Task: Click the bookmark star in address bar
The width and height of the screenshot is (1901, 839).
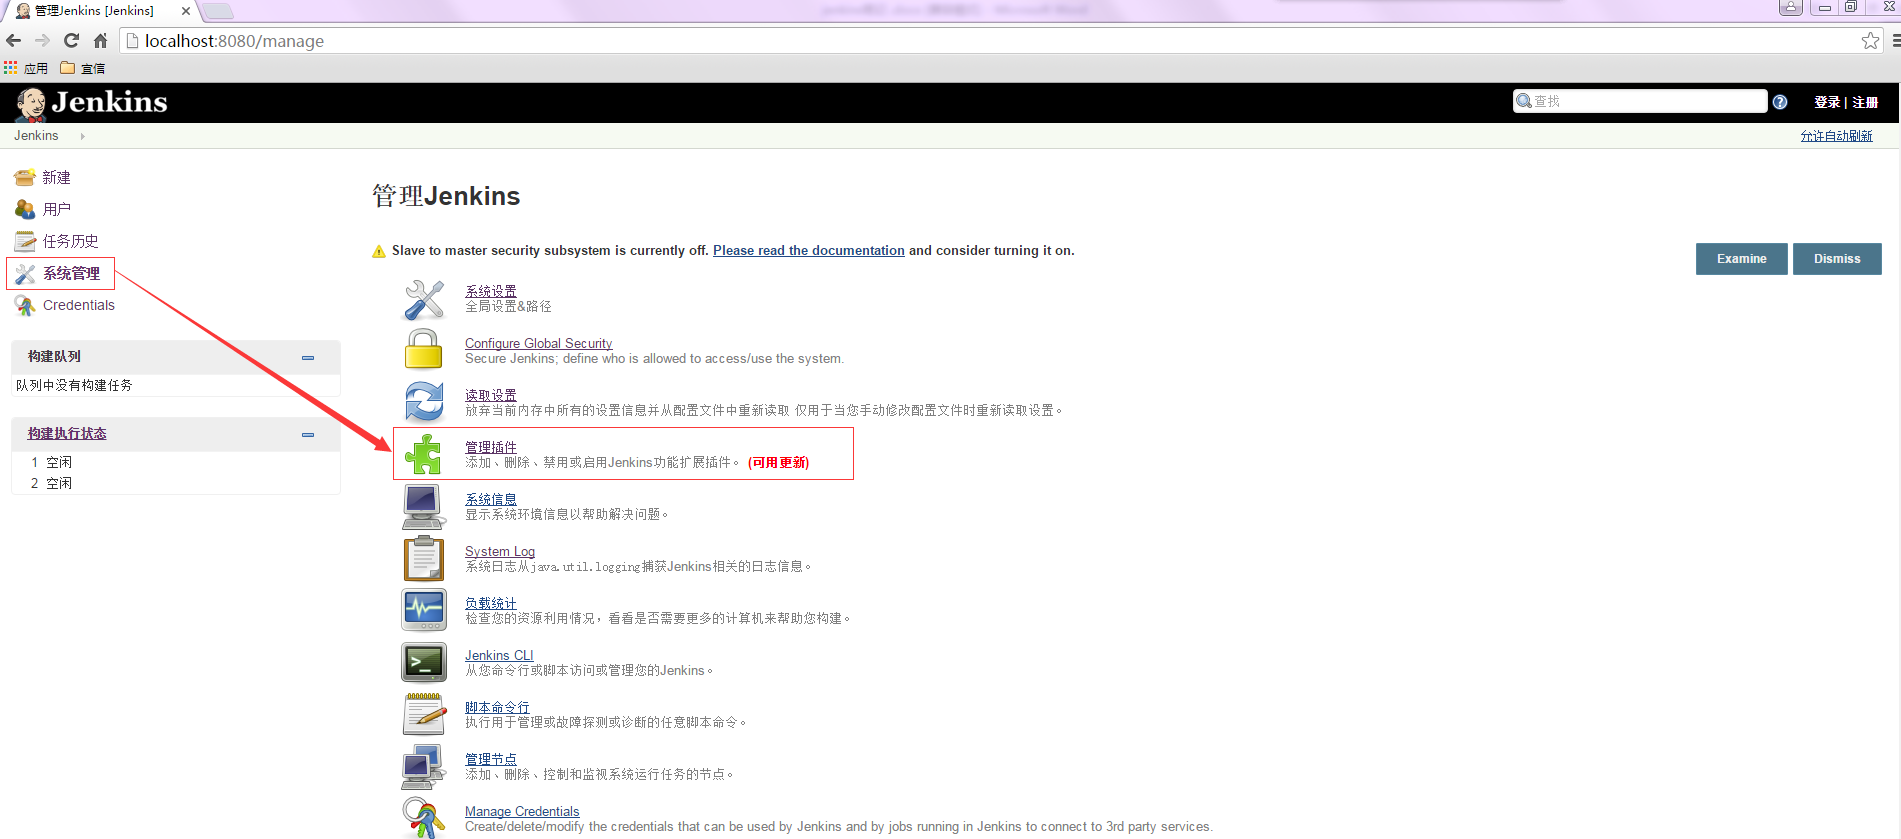Action: click(x=1870, y=41)
